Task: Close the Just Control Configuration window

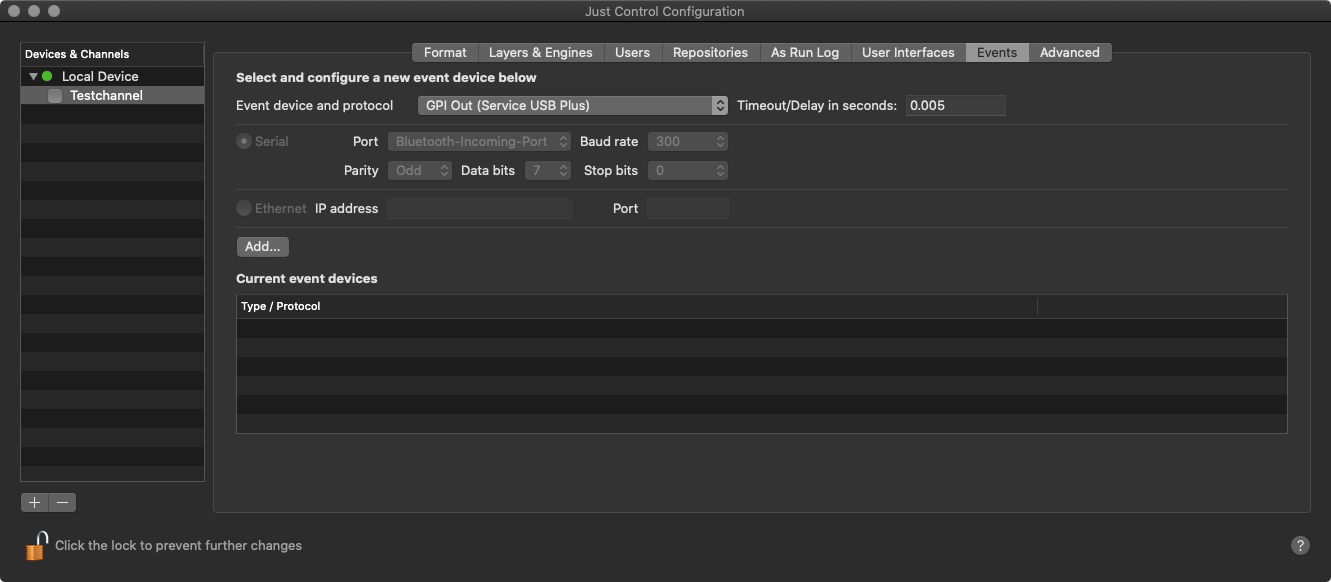Action: pyautogui.click(x=14, y=11)
